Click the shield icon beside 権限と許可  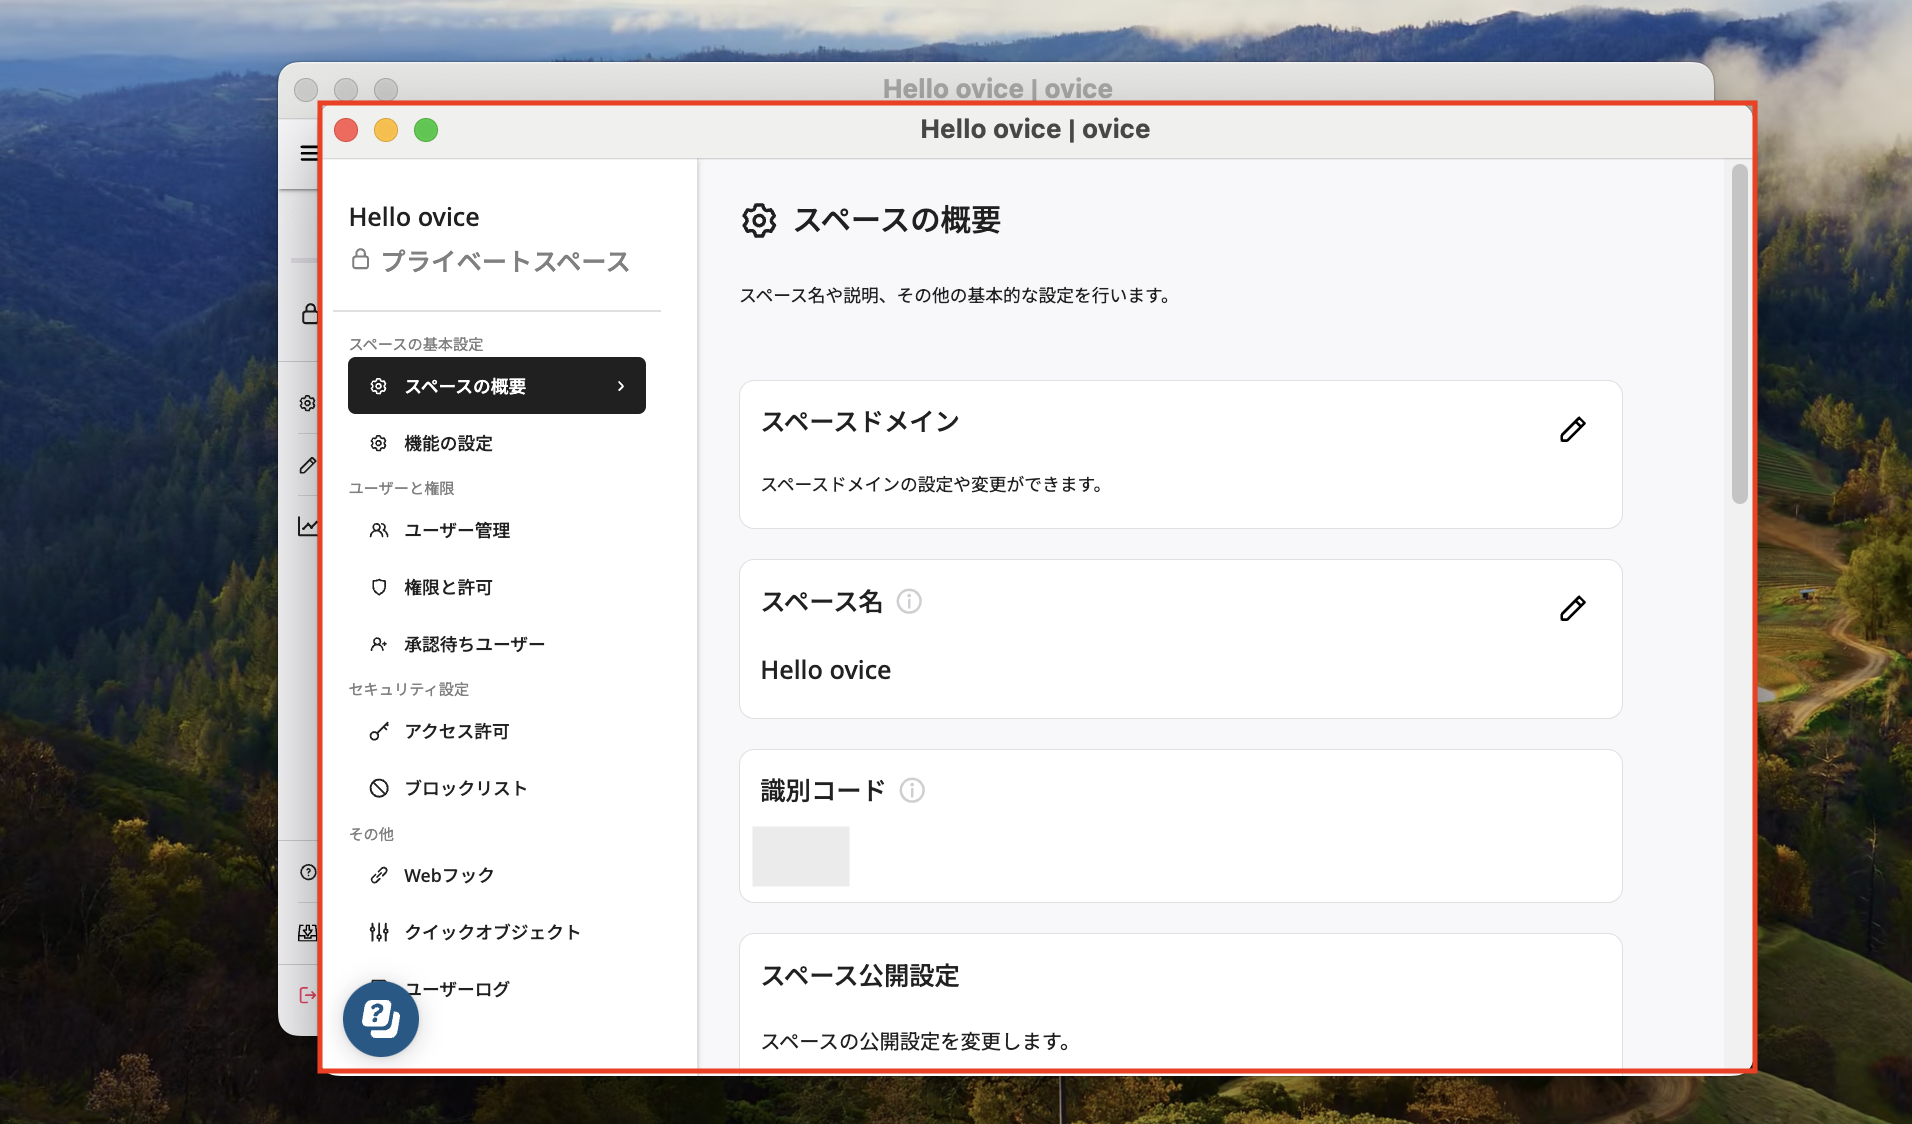(x=379, y=587)
